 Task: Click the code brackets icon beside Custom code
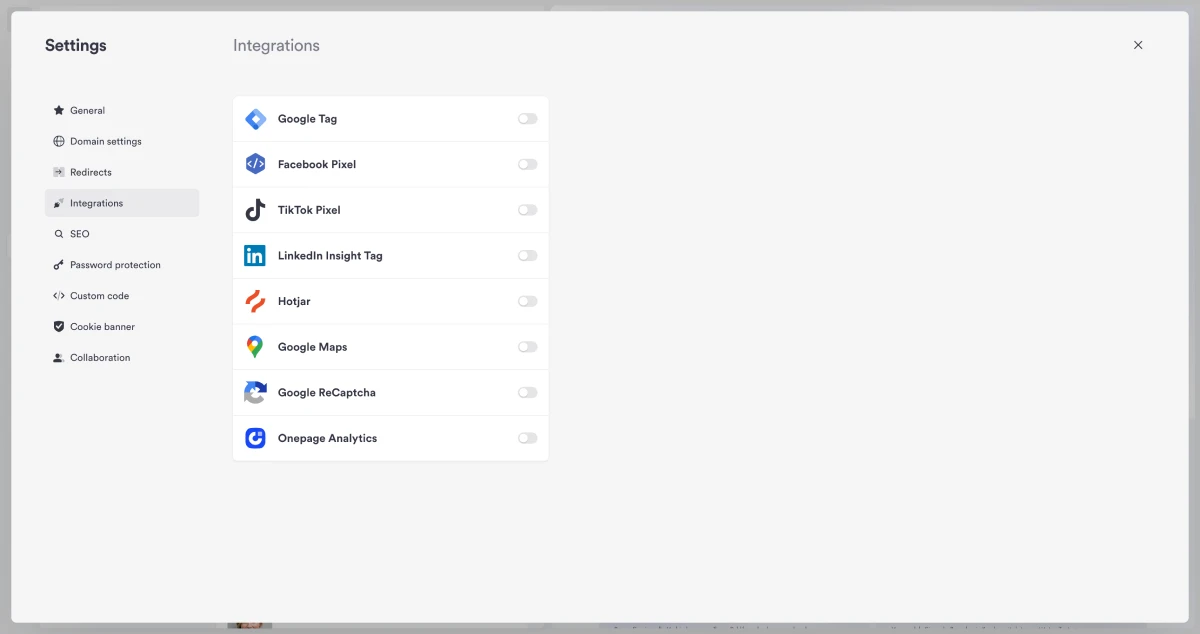point(59,296)
